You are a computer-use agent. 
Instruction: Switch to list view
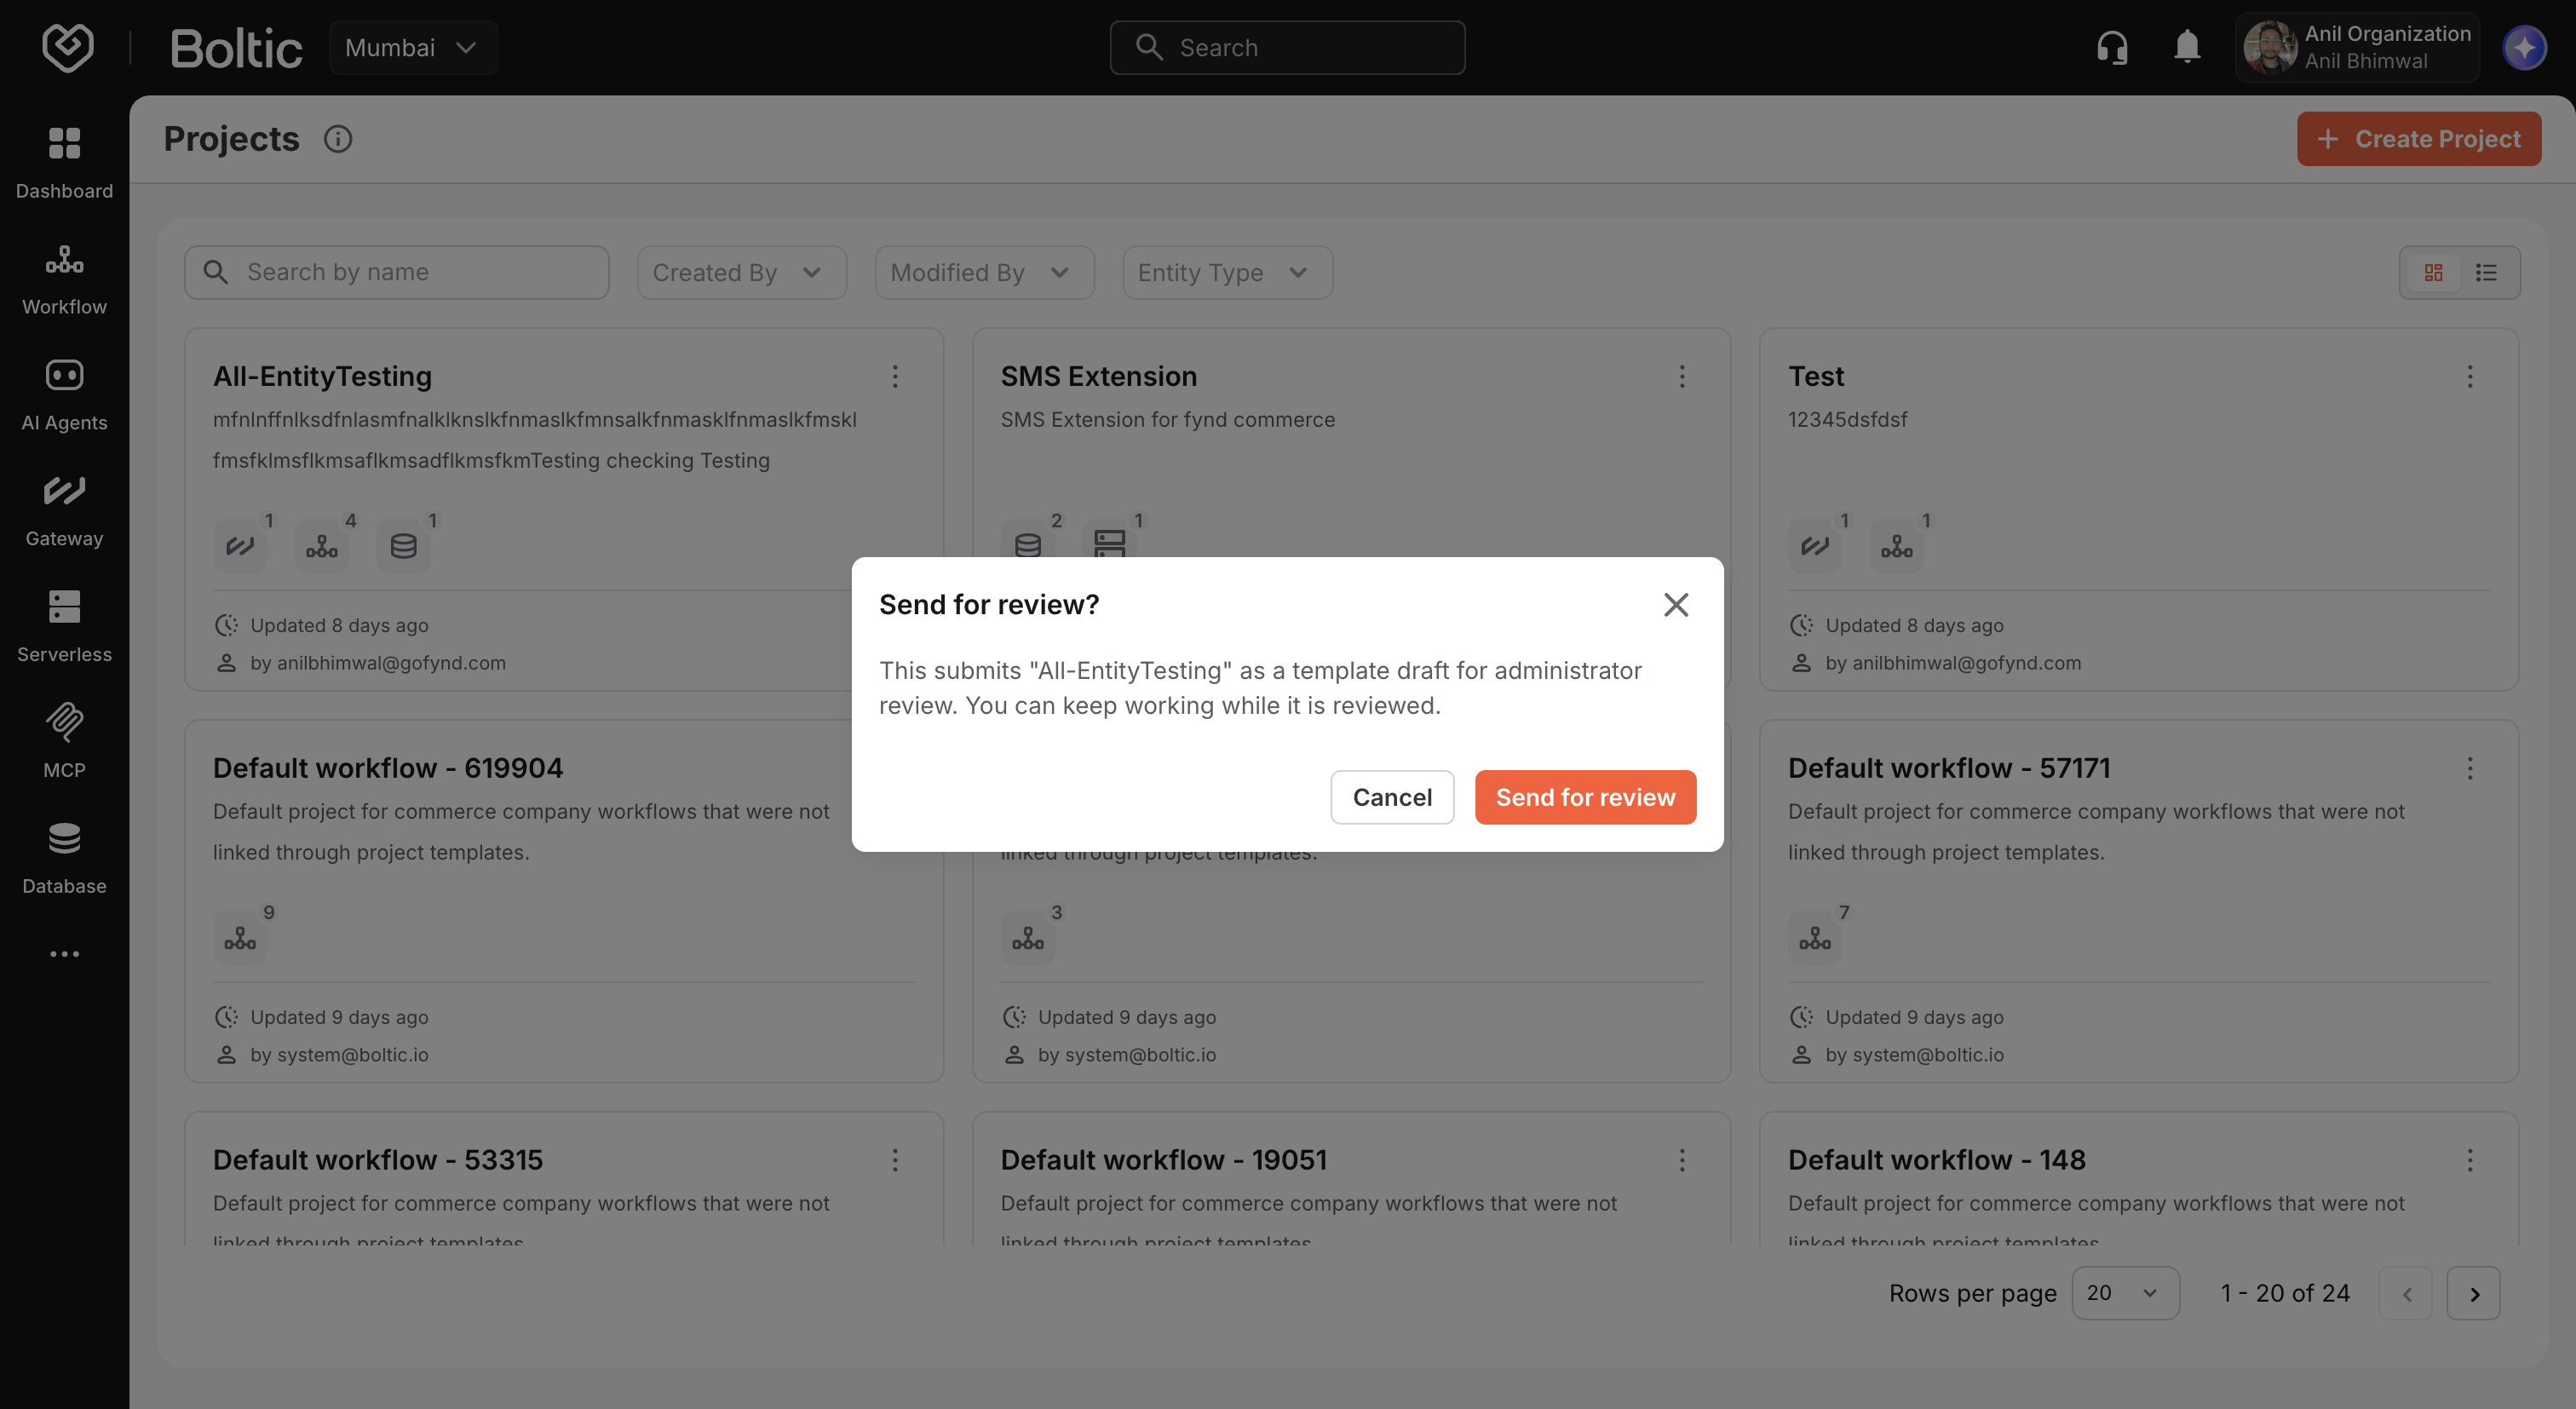[x=2486, y=272]
